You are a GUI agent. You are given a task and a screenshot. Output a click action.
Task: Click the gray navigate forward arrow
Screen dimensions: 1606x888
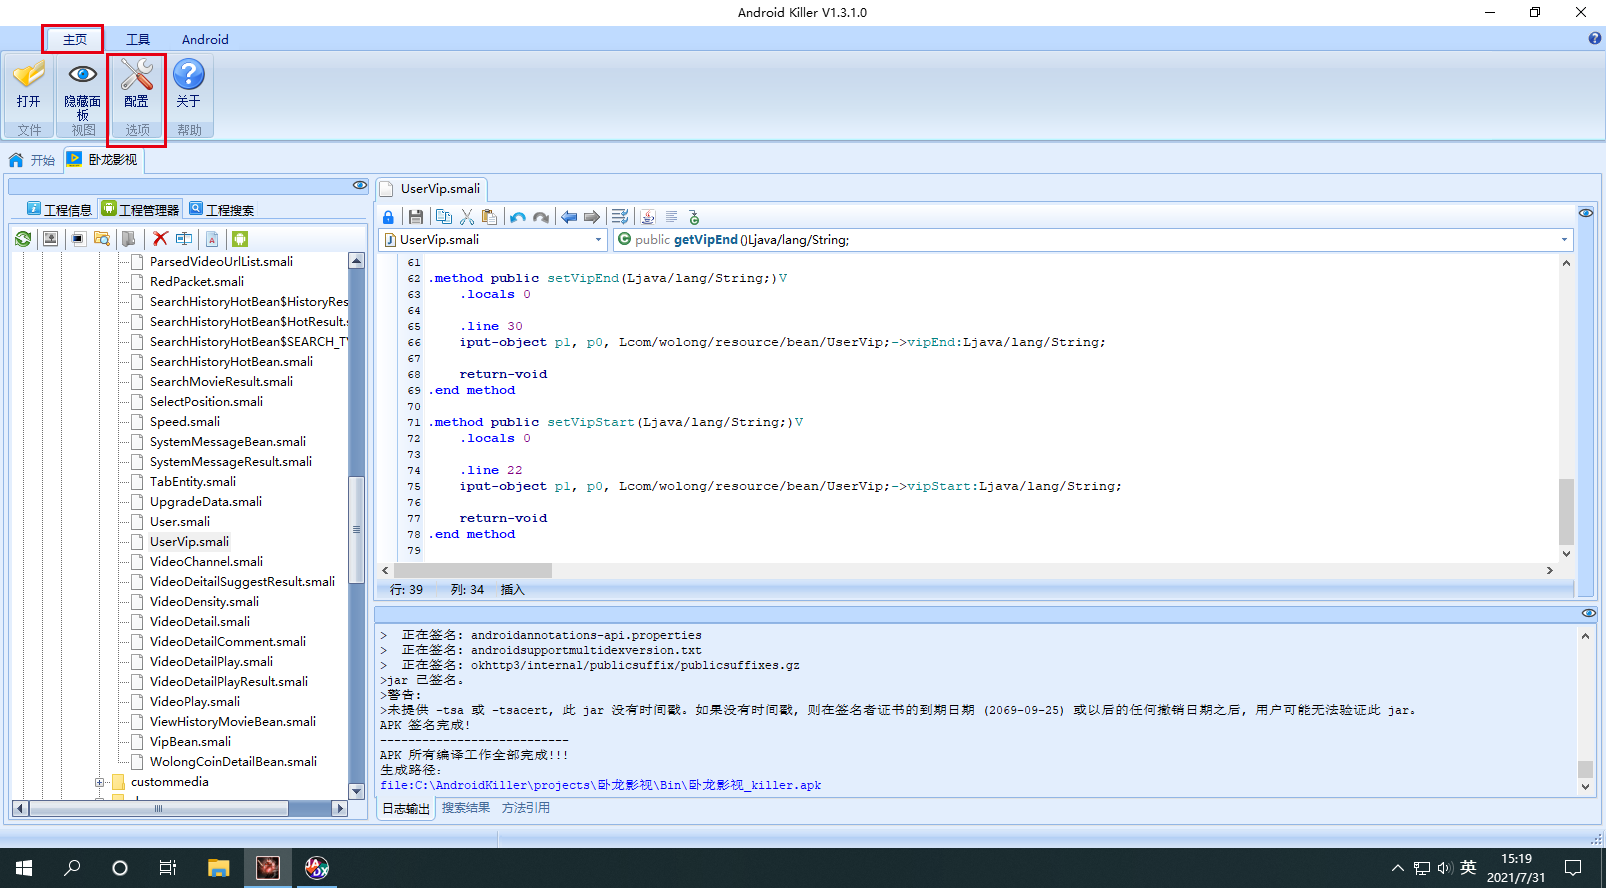coord(592,217)
